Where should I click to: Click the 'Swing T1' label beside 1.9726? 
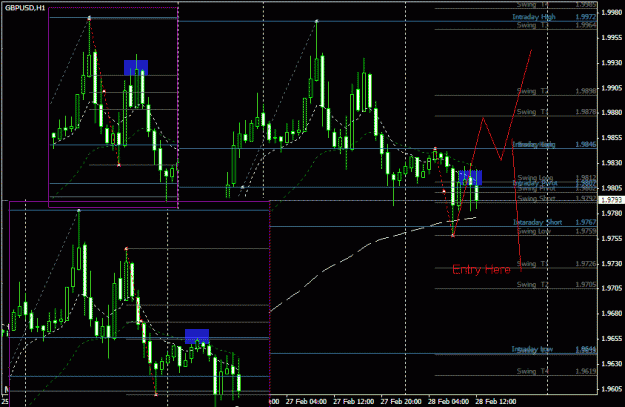(533, 263)
